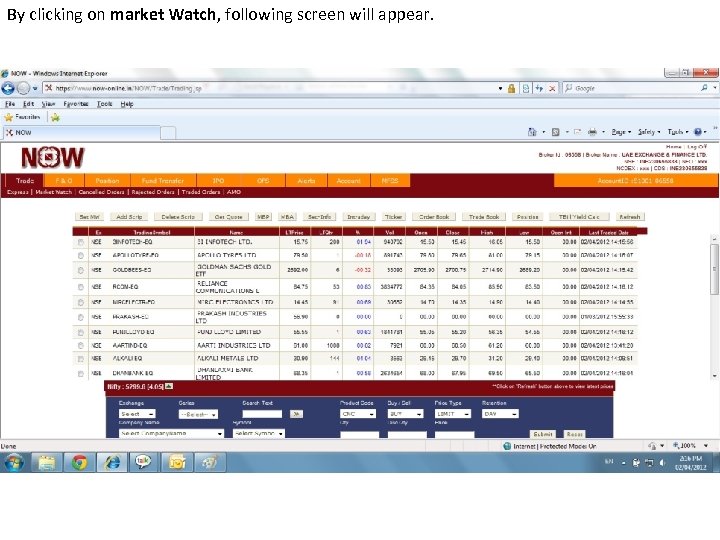Open Favorites star button

coord(22,117)
